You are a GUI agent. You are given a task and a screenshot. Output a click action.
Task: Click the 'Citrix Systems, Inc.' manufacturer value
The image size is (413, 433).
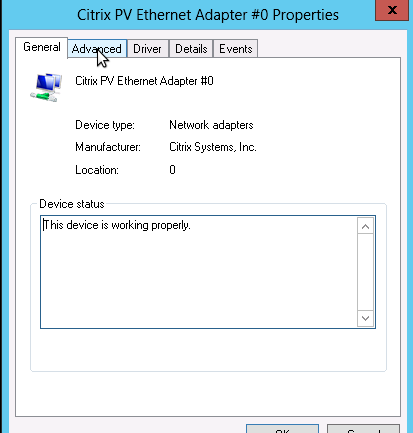(x=213, y=147)
